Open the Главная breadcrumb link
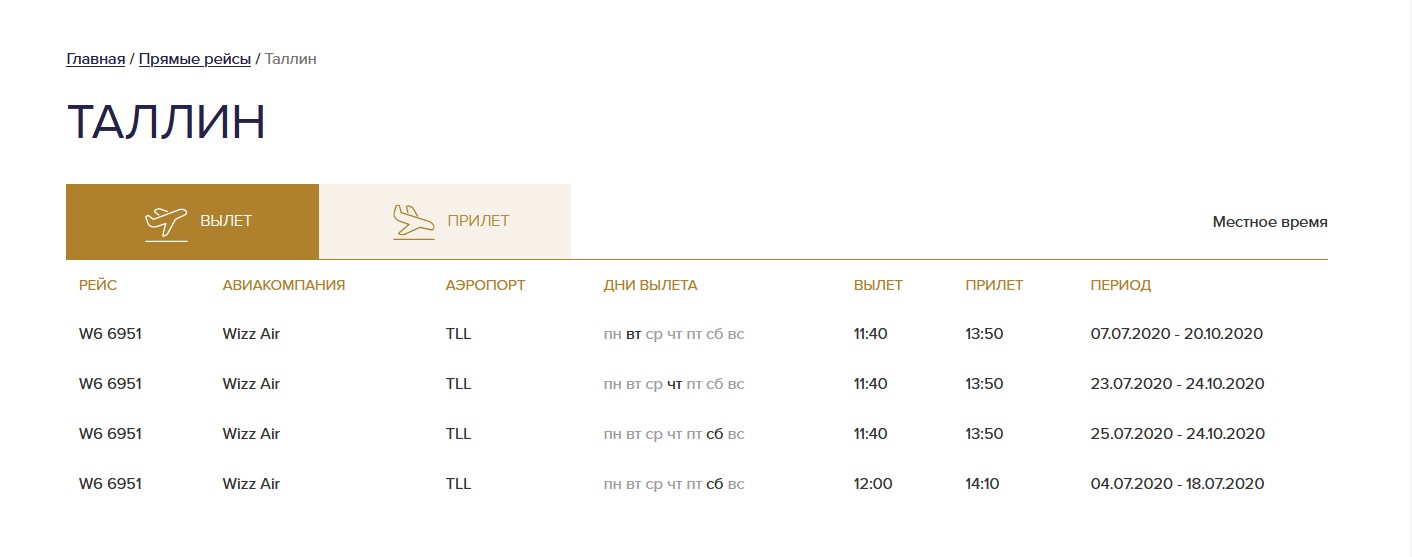This screenshot has width=1412, height=557. click(x=96, y=59)
